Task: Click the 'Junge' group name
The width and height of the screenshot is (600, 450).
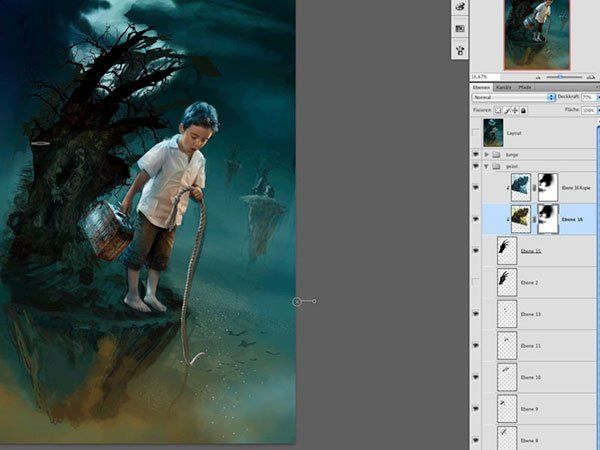Action: click(512, 155)
